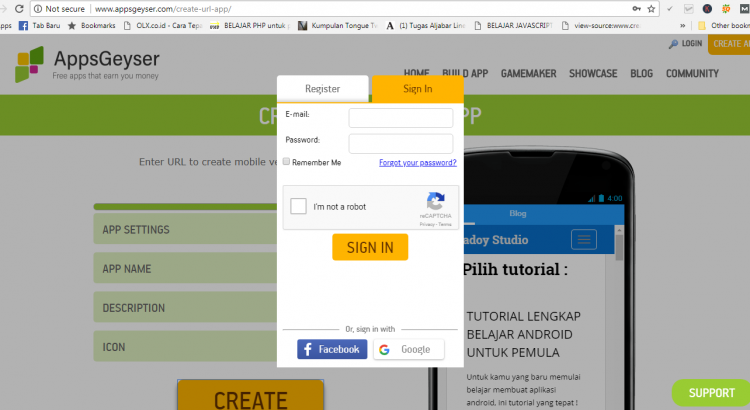750x410 pixels.
Task: Click the E-mail input field
Action: click(x=400, y=118)
